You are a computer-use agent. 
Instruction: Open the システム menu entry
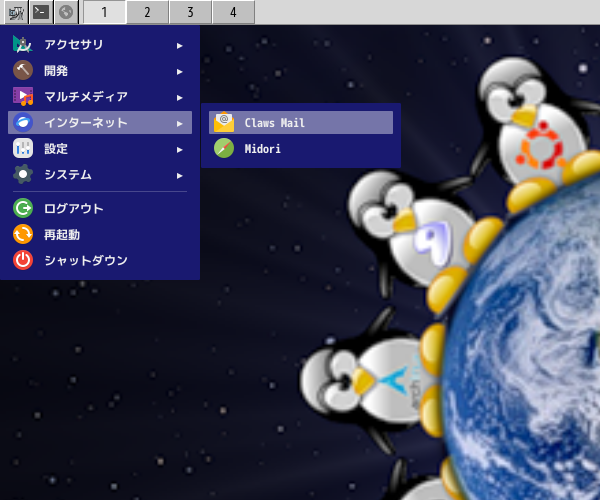[100, 174]
